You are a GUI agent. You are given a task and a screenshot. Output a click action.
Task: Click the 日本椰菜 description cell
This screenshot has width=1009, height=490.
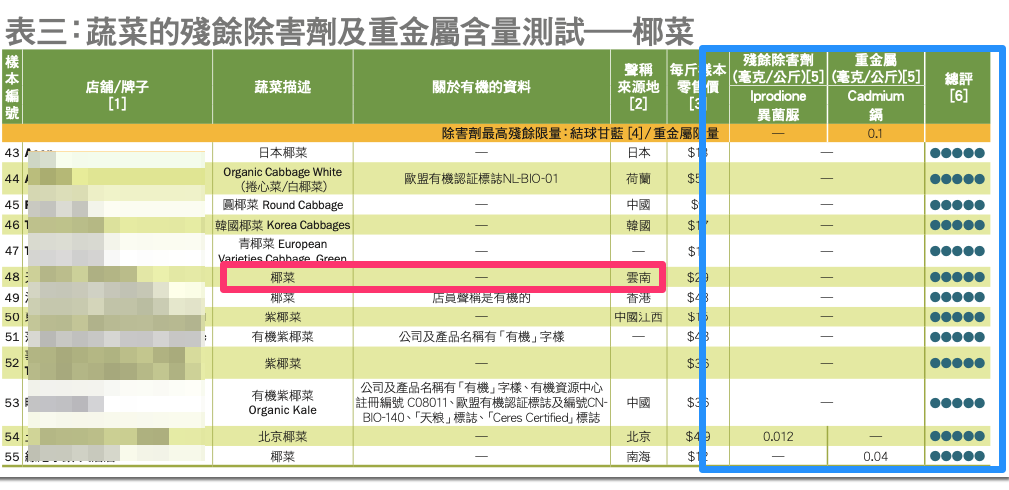[282, 153]
